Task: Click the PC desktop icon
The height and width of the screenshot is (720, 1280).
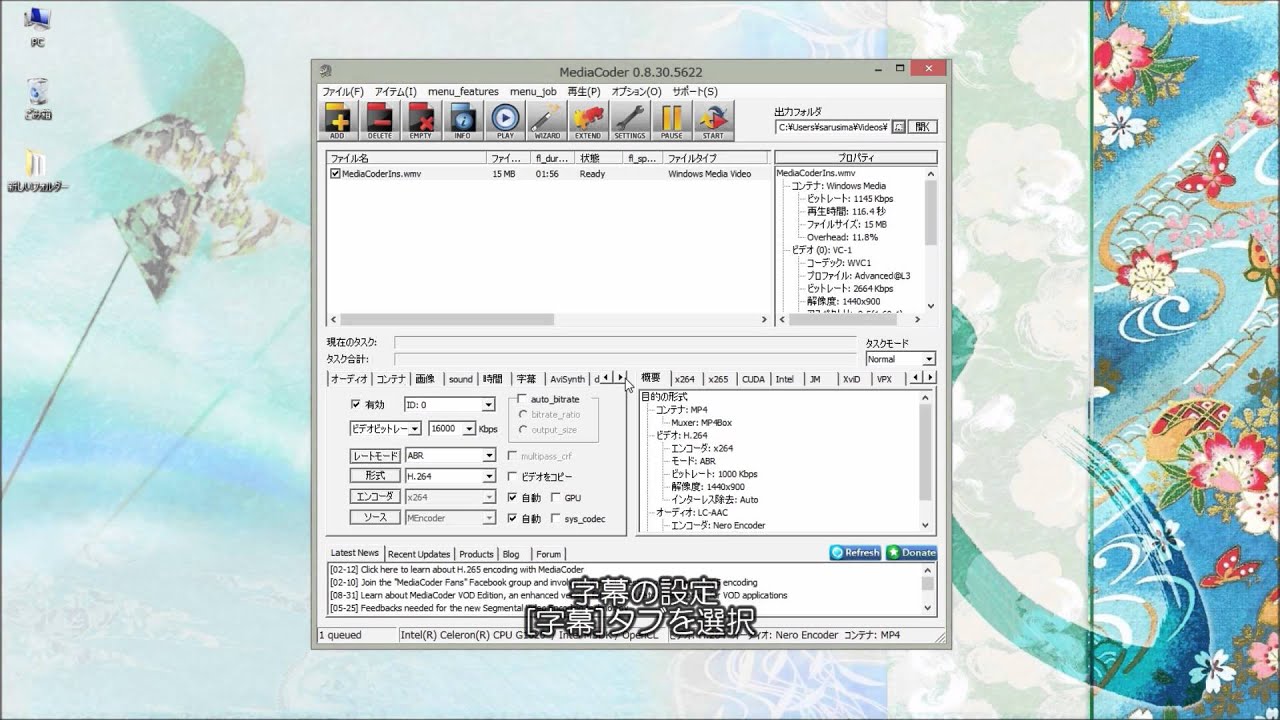Action: [38, 27]
